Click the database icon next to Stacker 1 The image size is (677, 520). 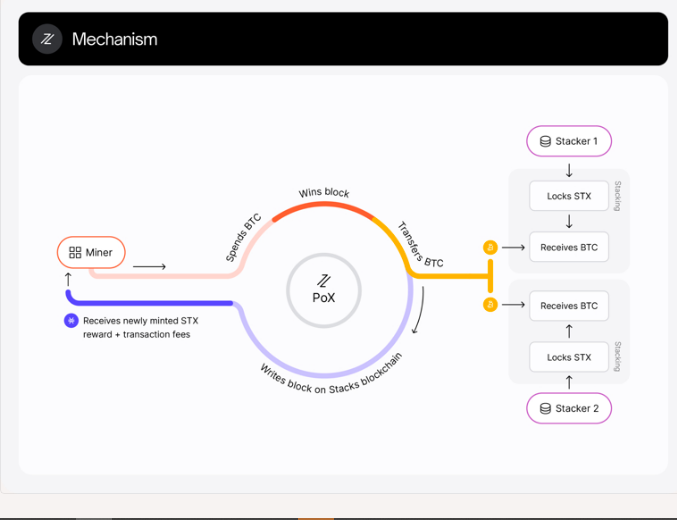click(x=545, y=141)
